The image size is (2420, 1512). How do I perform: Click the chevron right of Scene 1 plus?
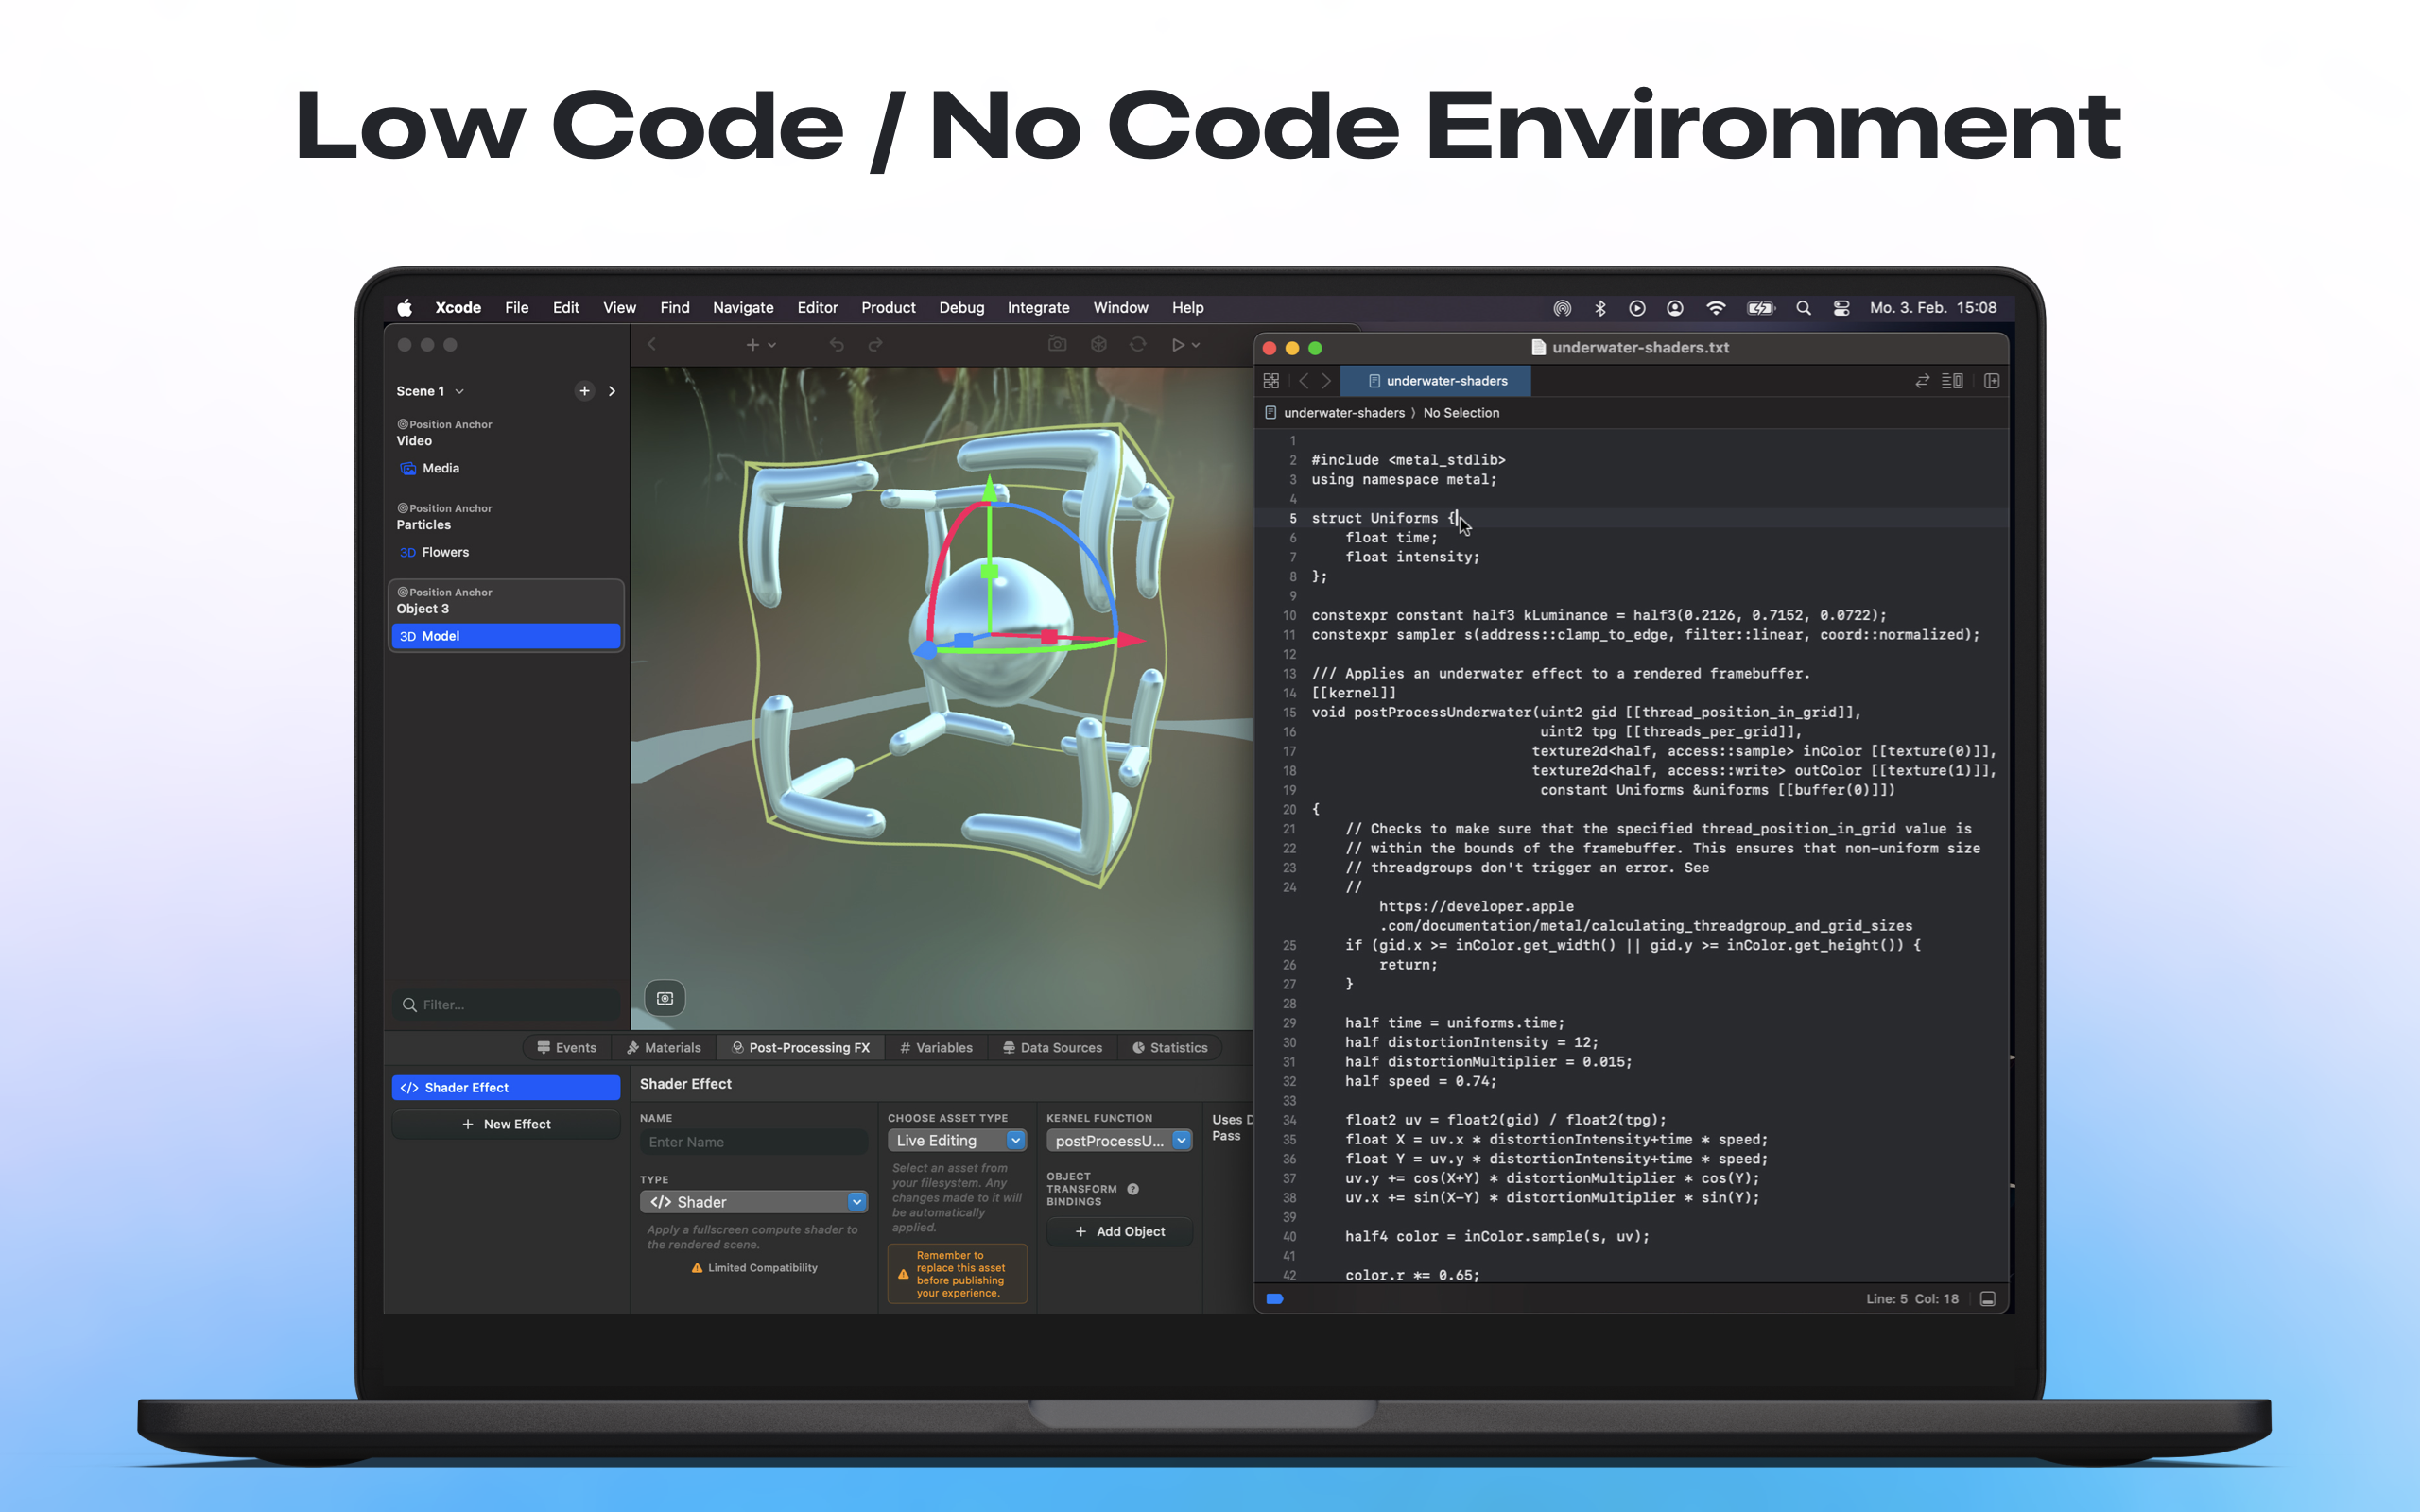(612, 391)
